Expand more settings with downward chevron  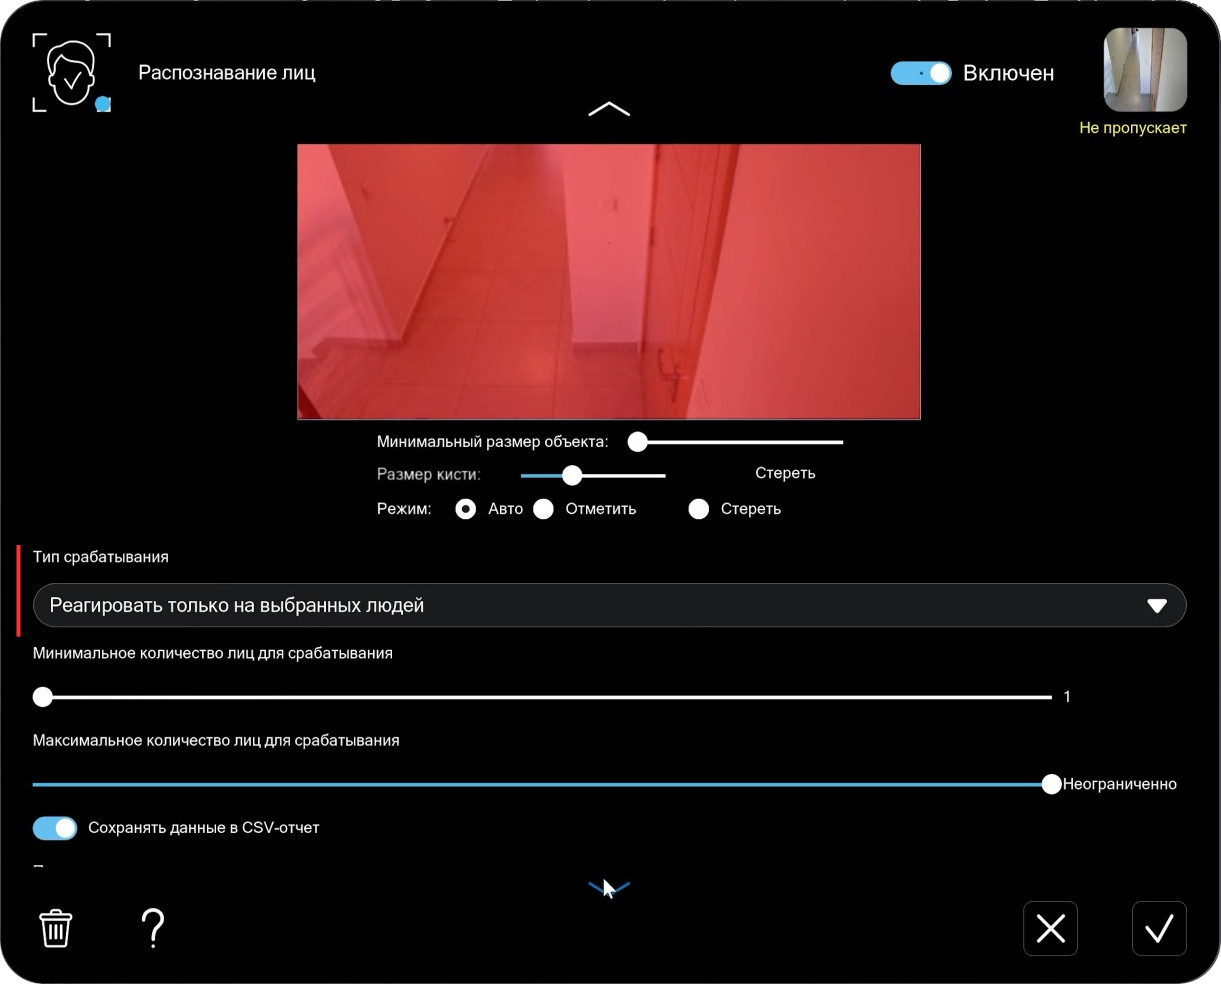609,887
